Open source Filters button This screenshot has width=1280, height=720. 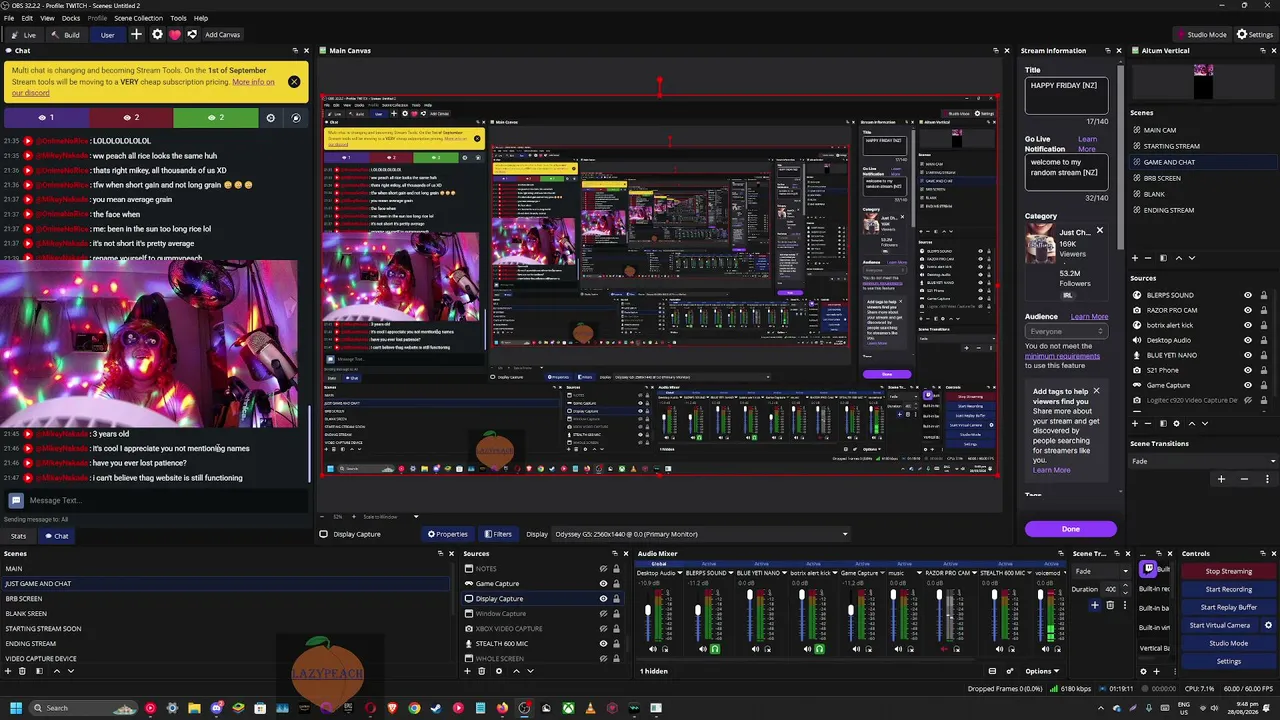(498, 534)
